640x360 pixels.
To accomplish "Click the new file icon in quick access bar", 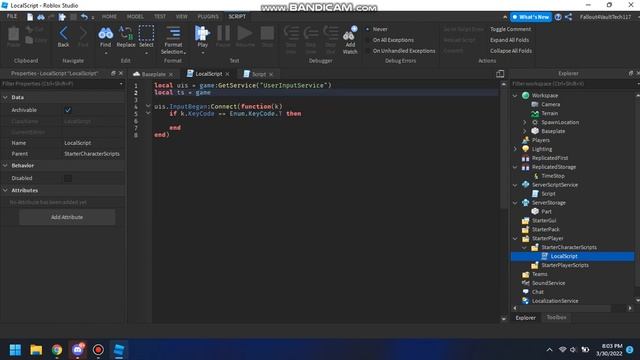I will tap(30, 17).
